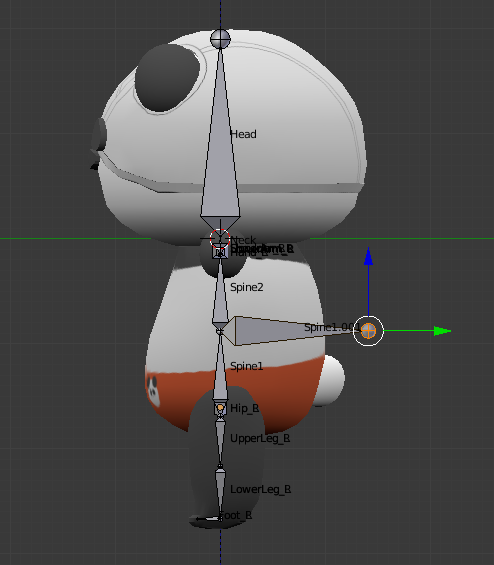Click the panda's black nose
The width and height of the screenshot is (494, 565).
coord(99,134)
